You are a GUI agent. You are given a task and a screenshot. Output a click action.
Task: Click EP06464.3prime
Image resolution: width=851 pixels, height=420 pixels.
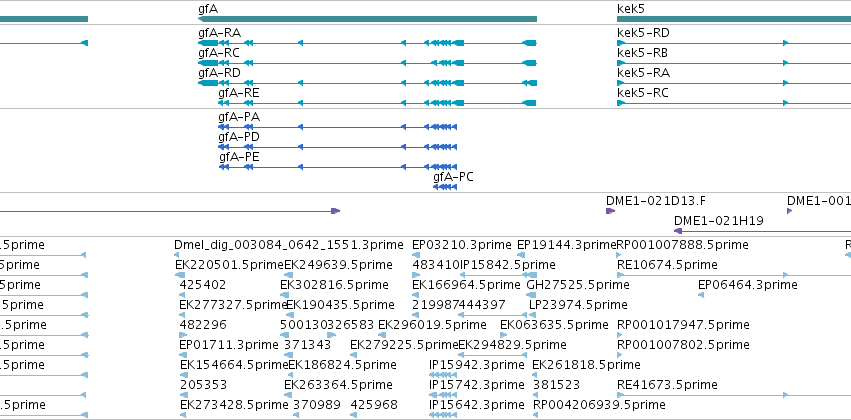coord(747,285)
